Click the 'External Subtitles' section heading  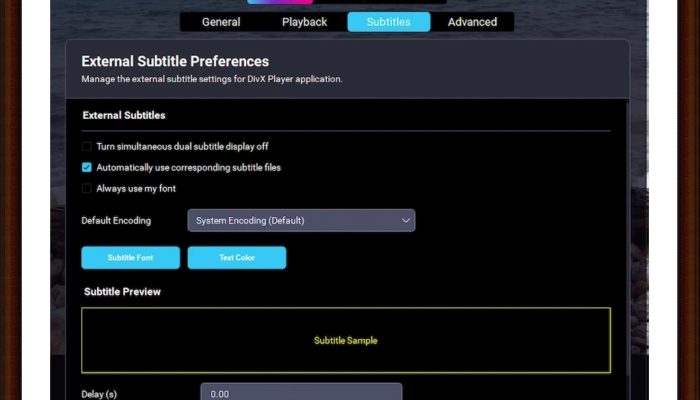coord(124,115)
